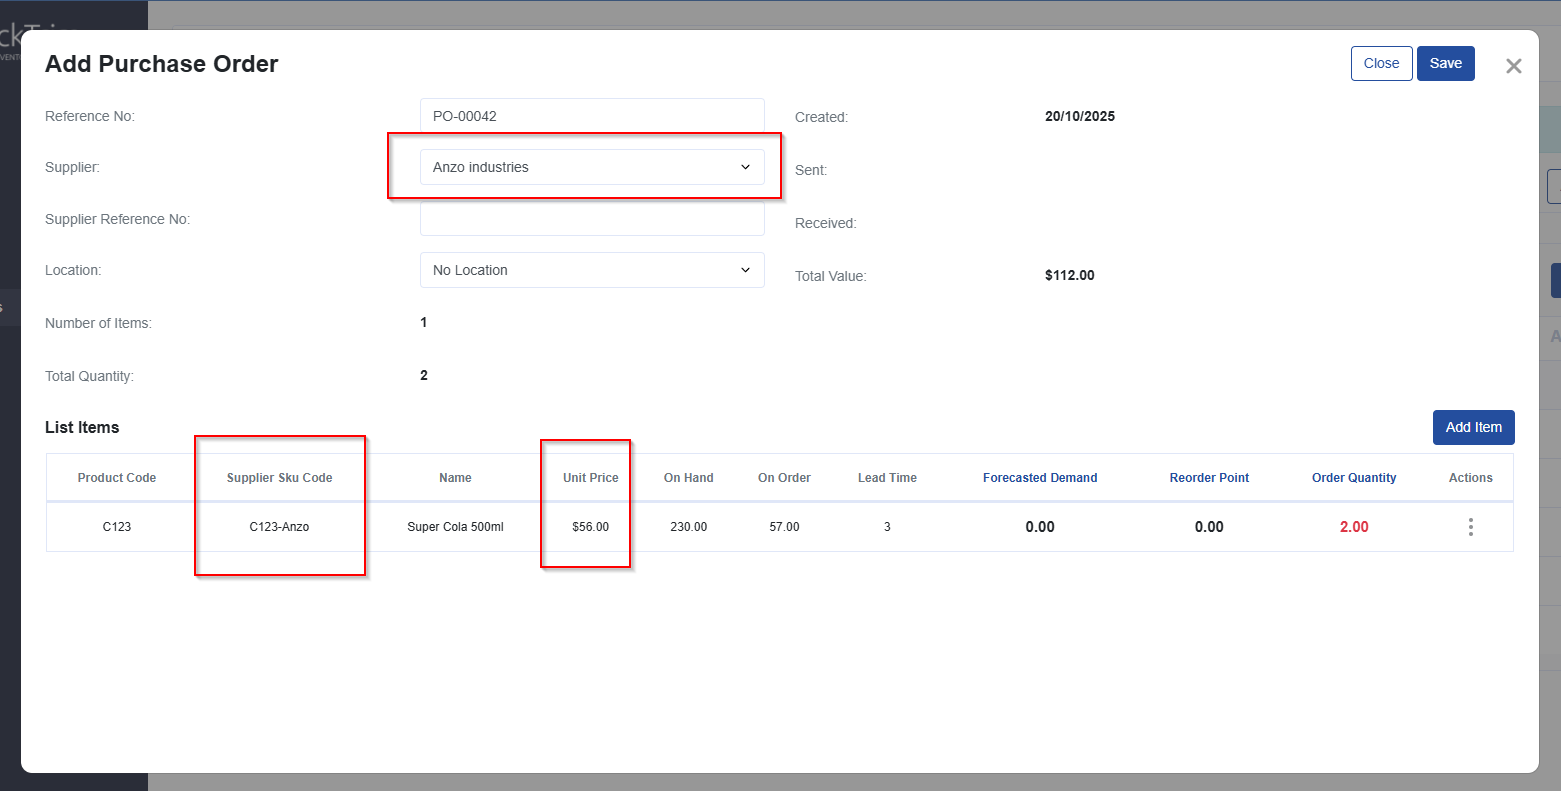Click the Add Item button

pos(1473,427)
